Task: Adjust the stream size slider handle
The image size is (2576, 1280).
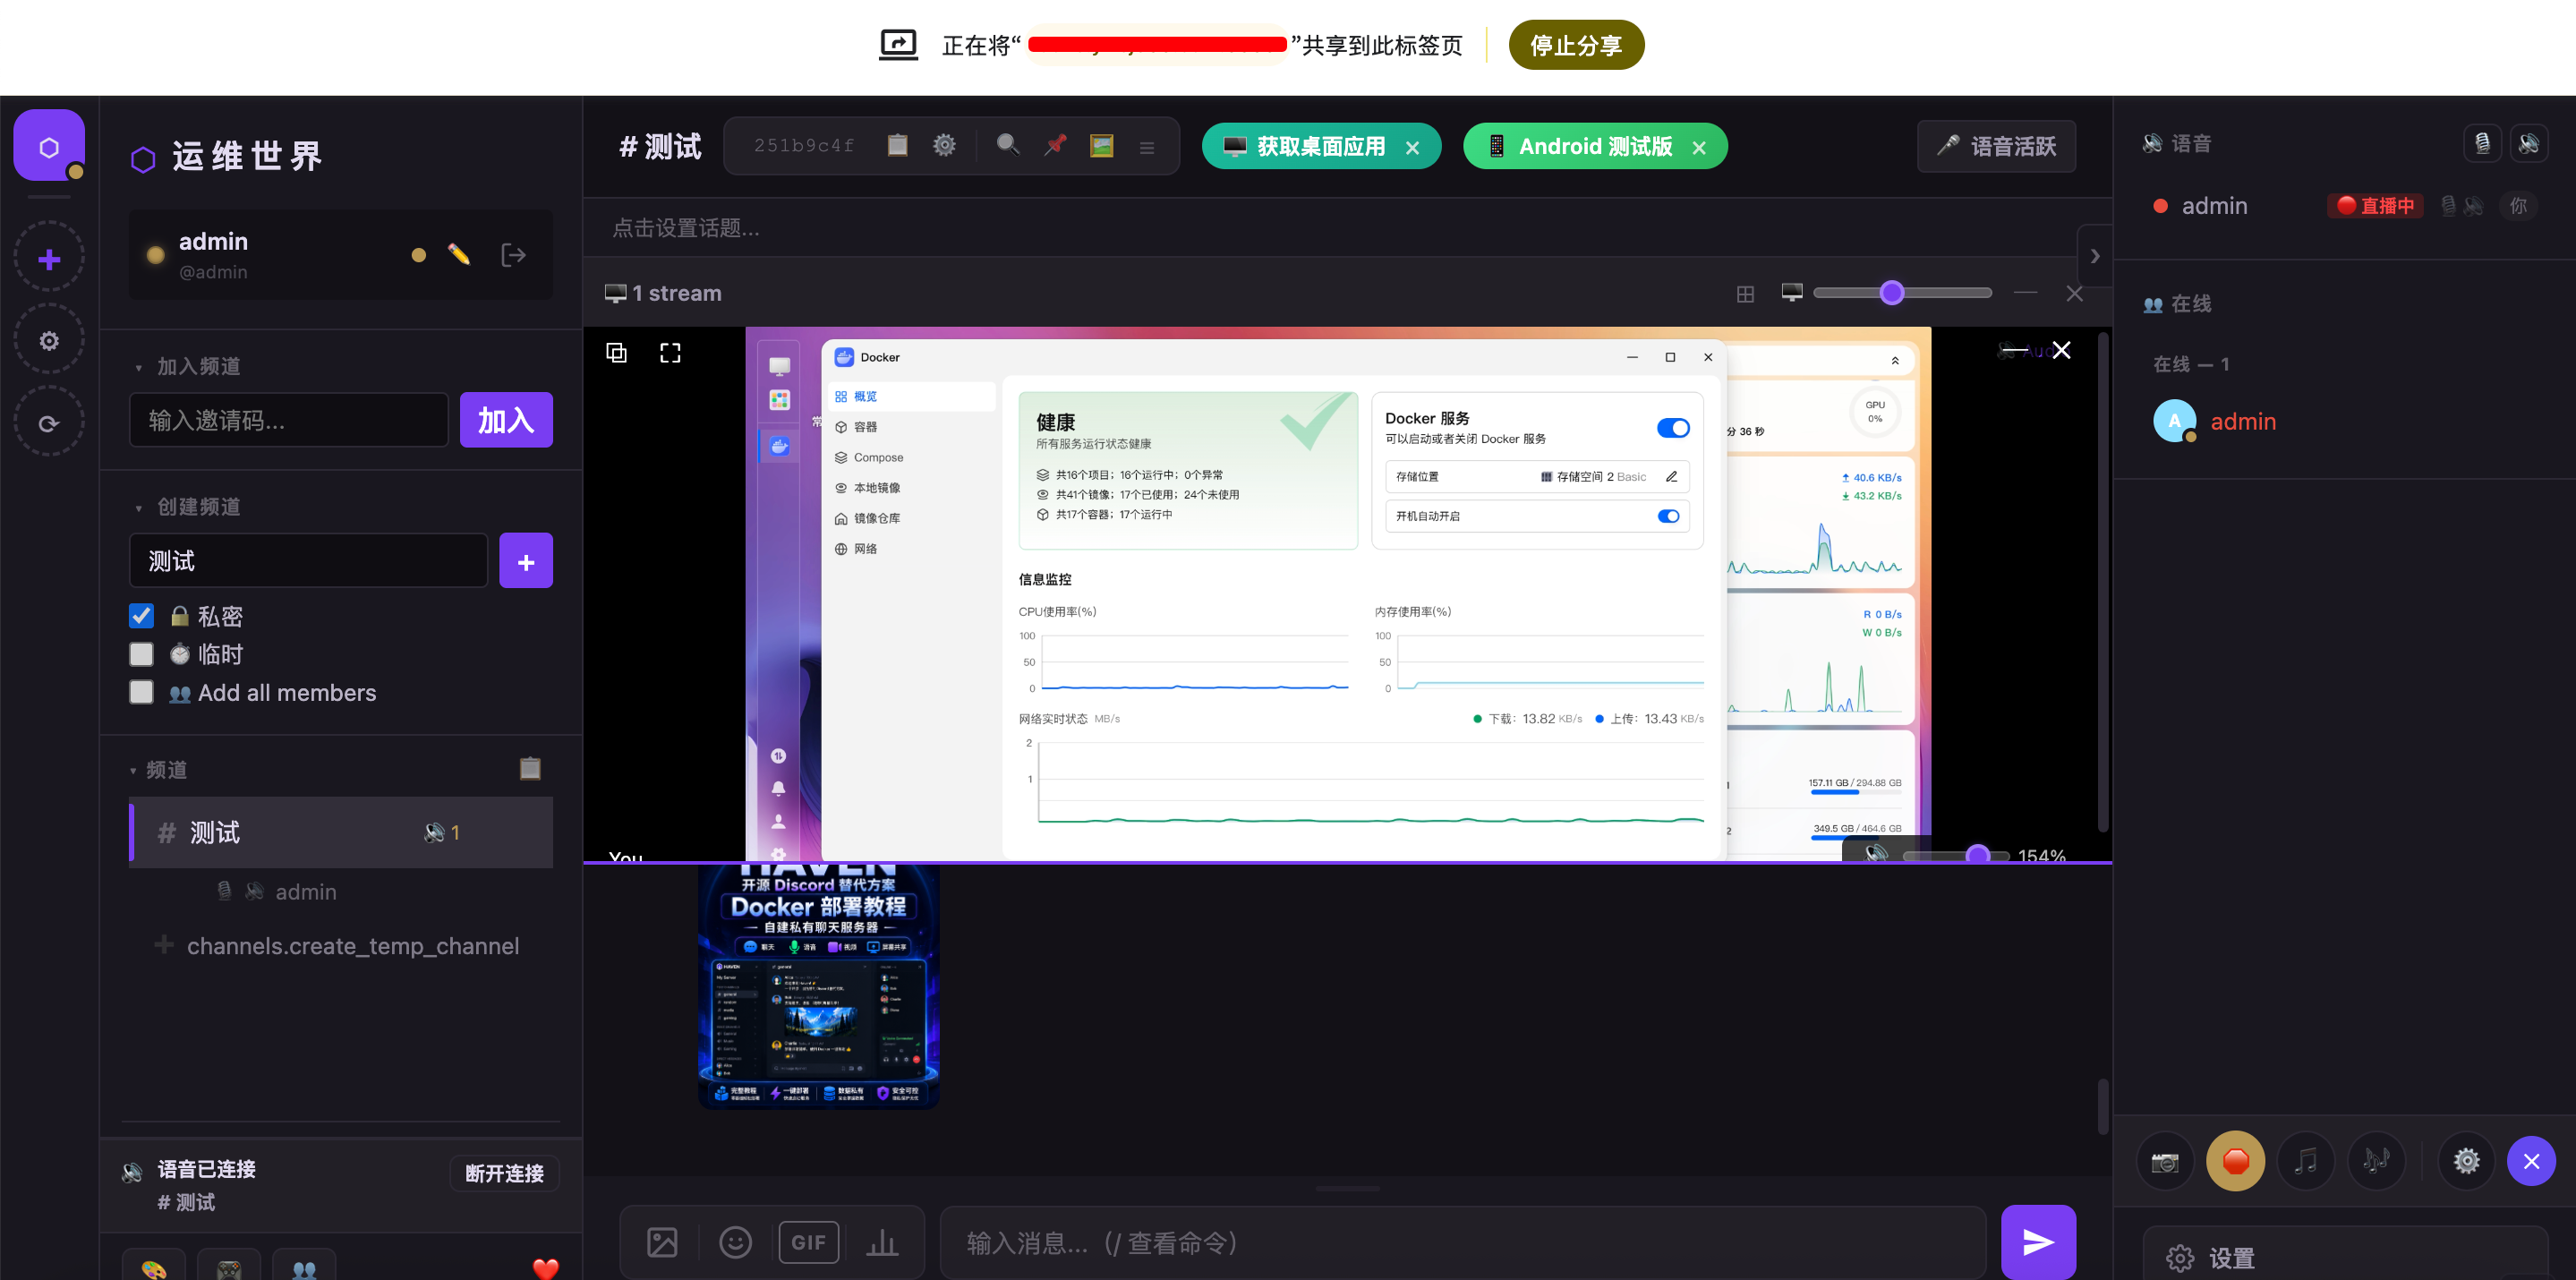Action: click(x=1891, y=293)
